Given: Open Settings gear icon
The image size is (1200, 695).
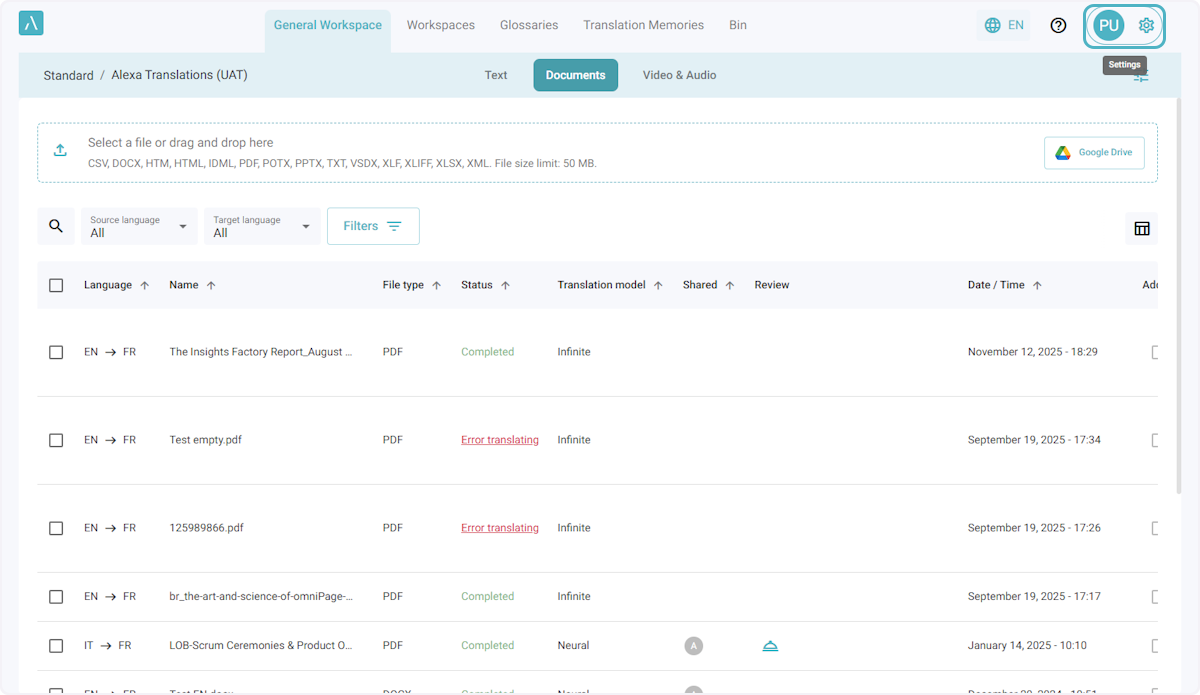Looking at the screenshot, I should 1146,25.
